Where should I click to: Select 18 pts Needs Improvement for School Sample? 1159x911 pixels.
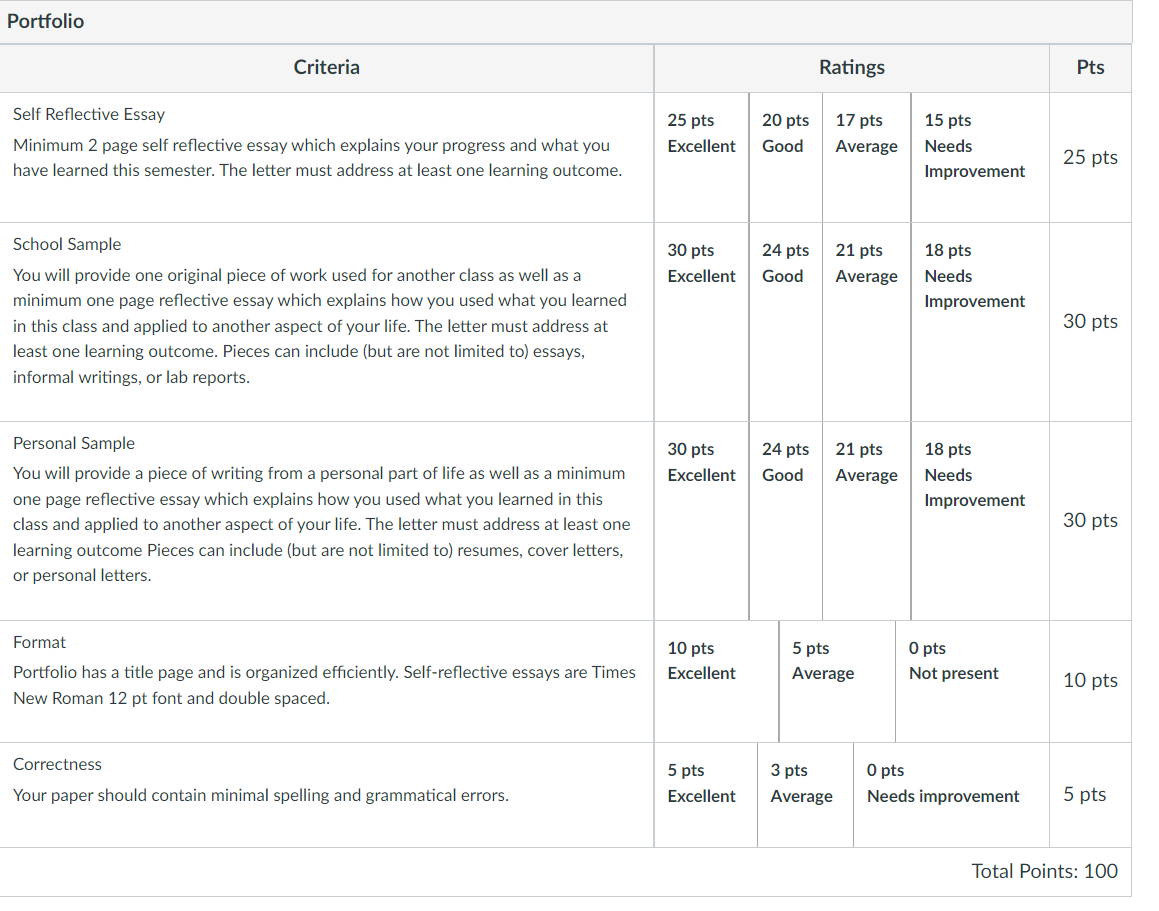tap(980, 322)
